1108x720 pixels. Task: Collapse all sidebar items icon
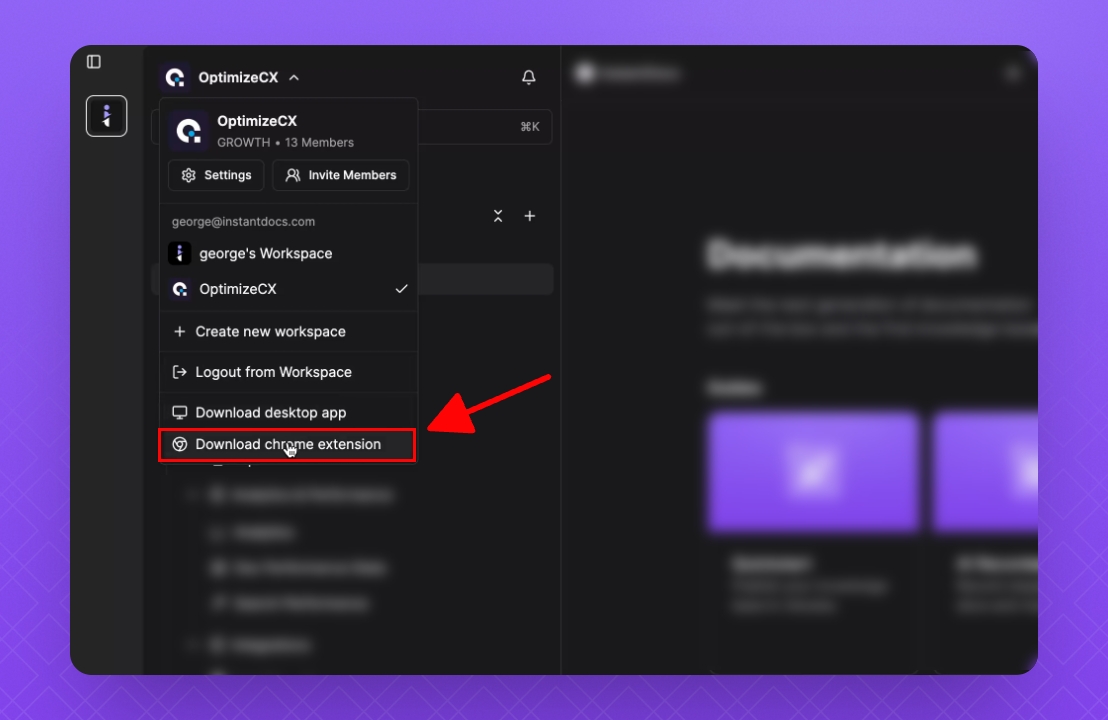click(498, 216)
